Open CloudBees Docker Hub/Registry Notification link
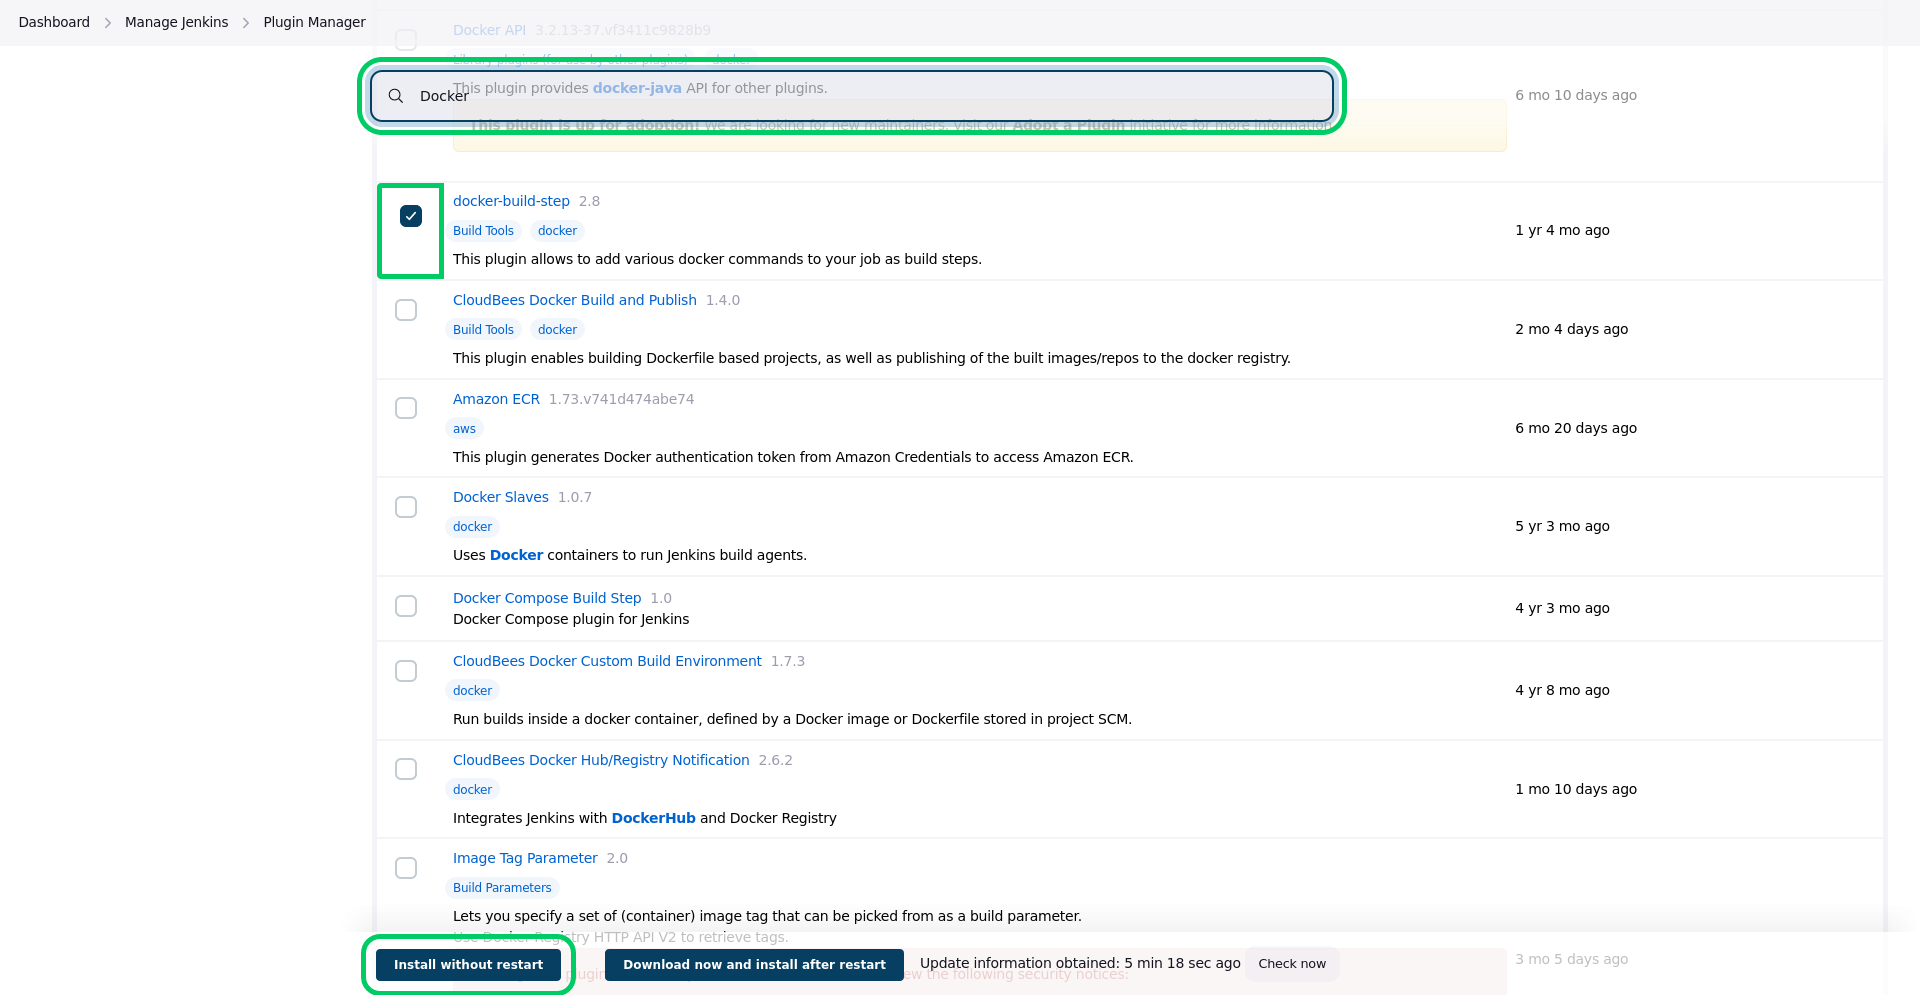 click(x=601, y=760)
